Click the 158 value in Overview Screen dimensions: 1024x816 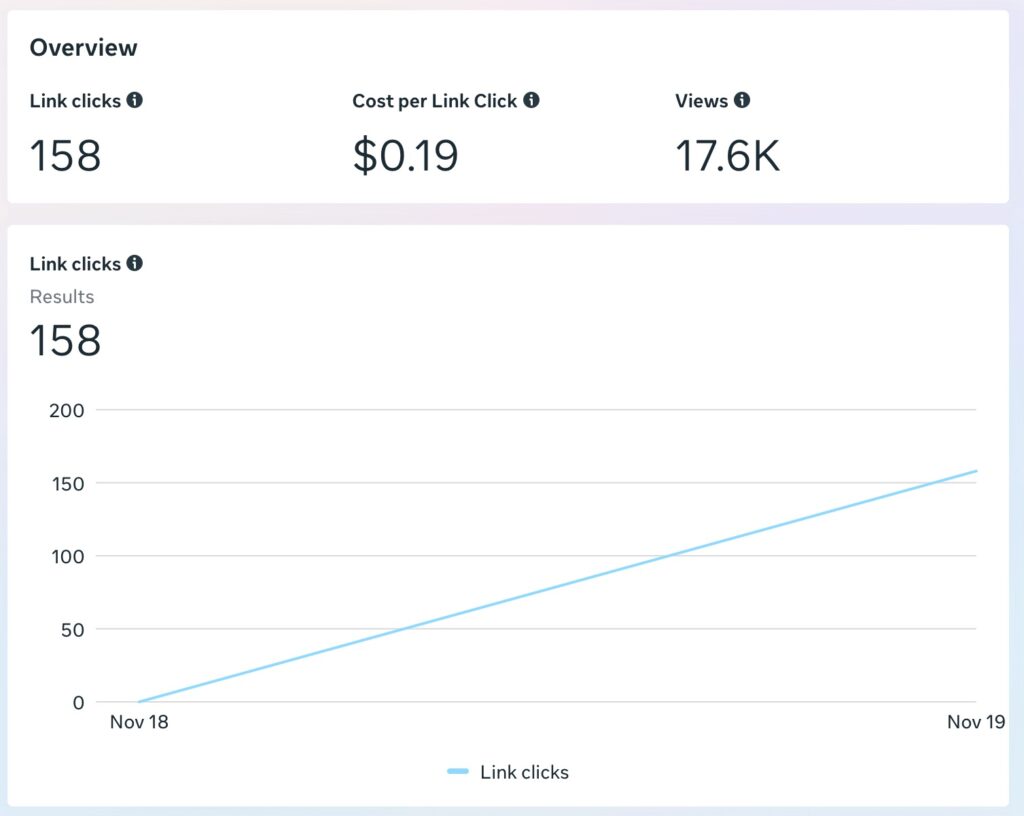[x=65, y=156]
